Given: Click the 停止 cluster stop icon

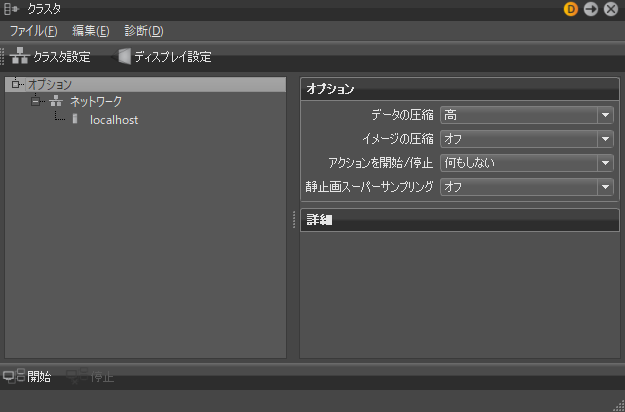Looking at the screenshot, I should [x=77, y=376].
